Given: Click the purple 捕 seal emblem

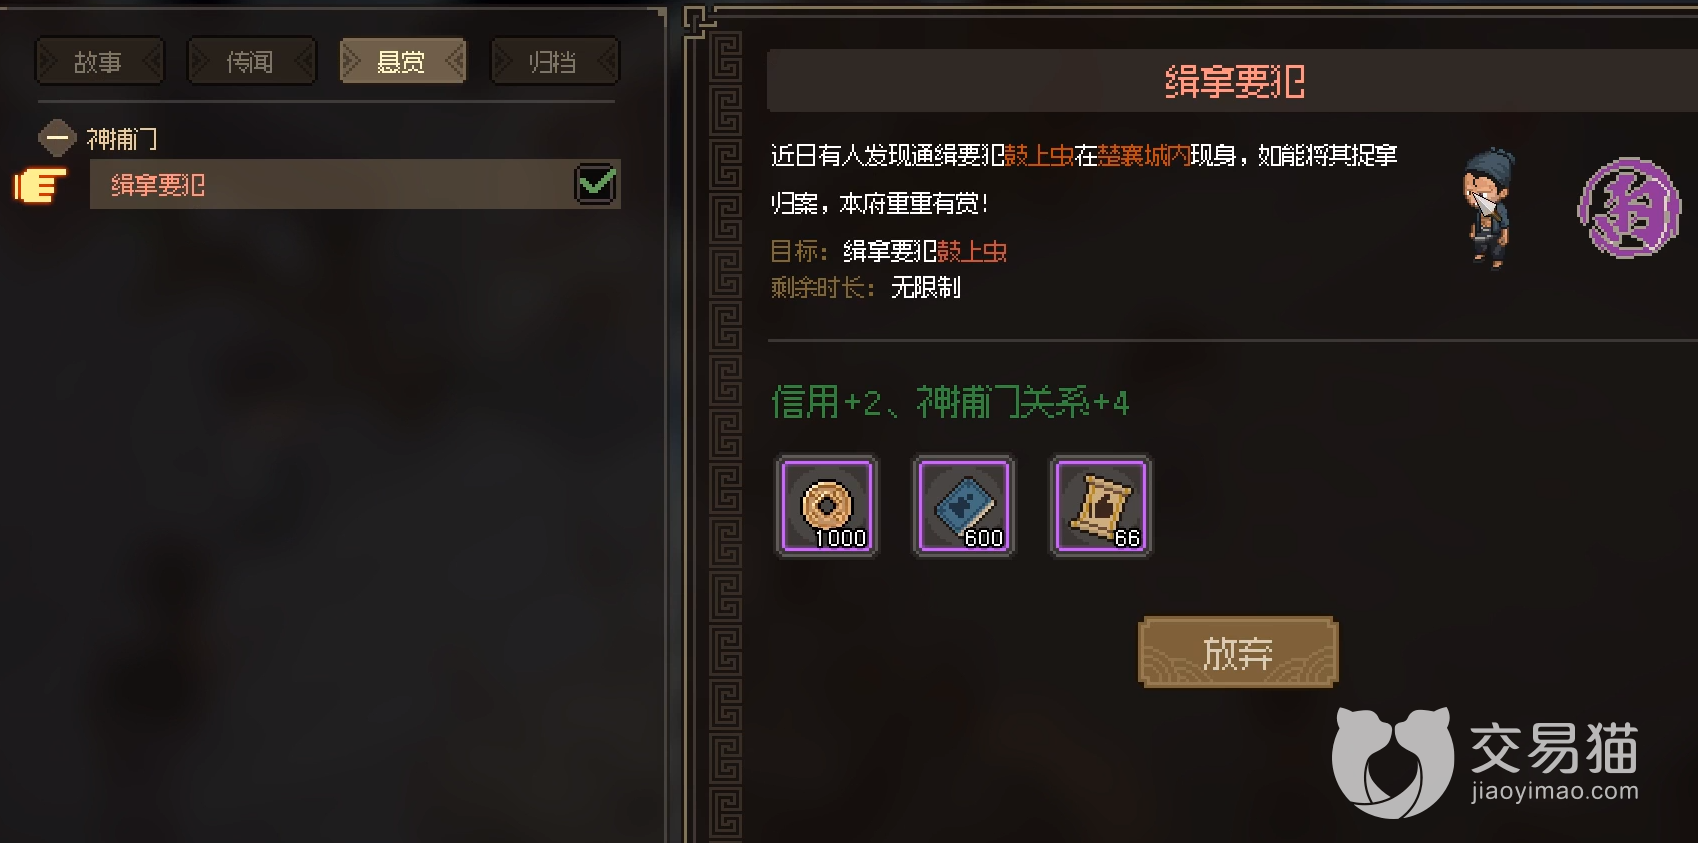Looking at the screenshot, I should pyautogui.click(x=1629, y=208).
